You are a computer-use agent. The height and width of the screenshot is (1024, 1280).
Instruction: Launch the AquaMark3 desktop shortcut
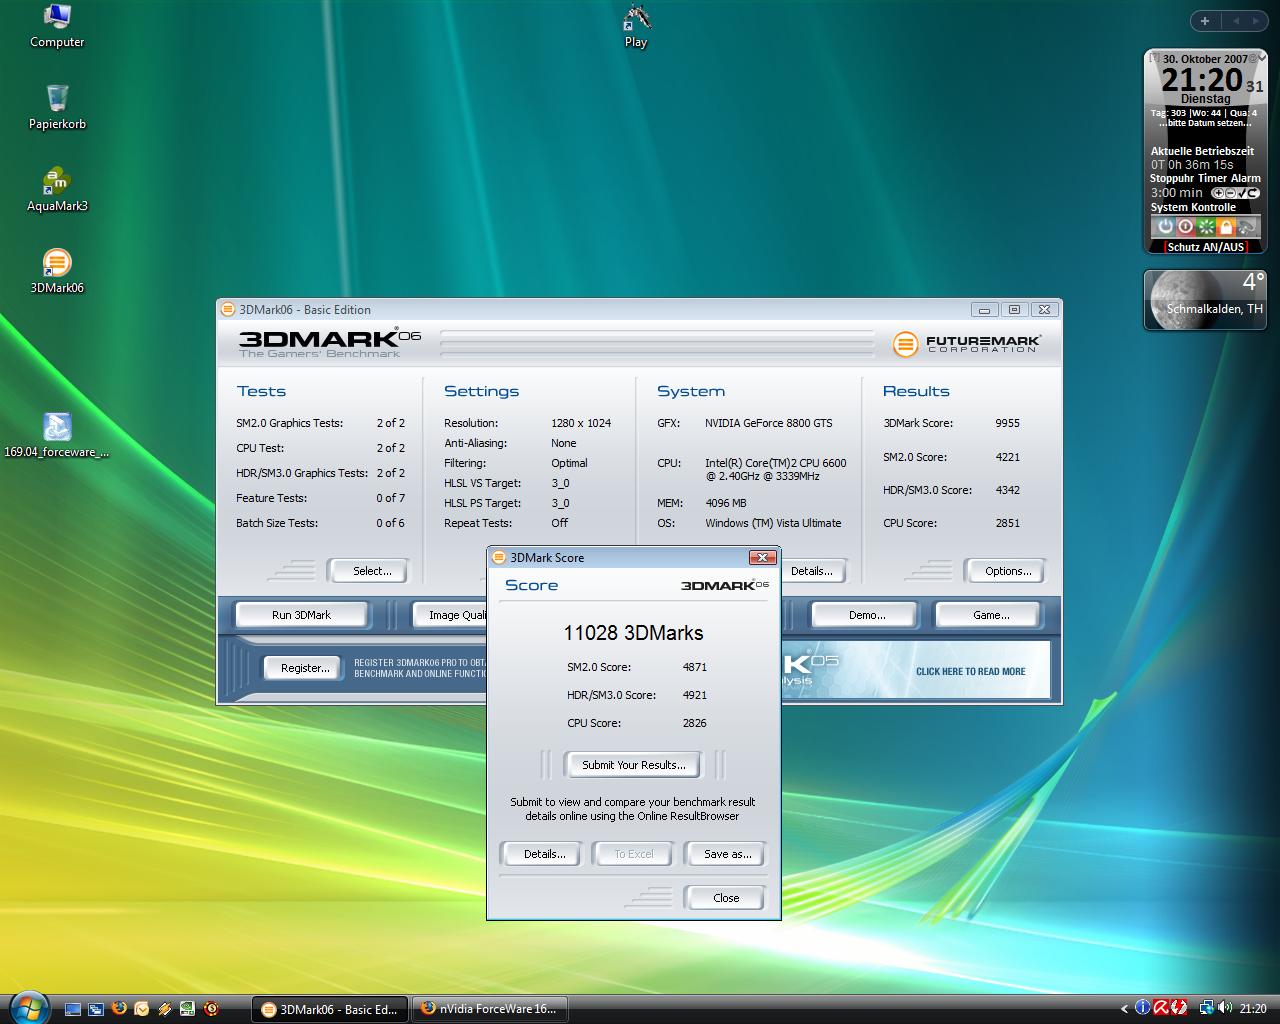tap(57, 190)
